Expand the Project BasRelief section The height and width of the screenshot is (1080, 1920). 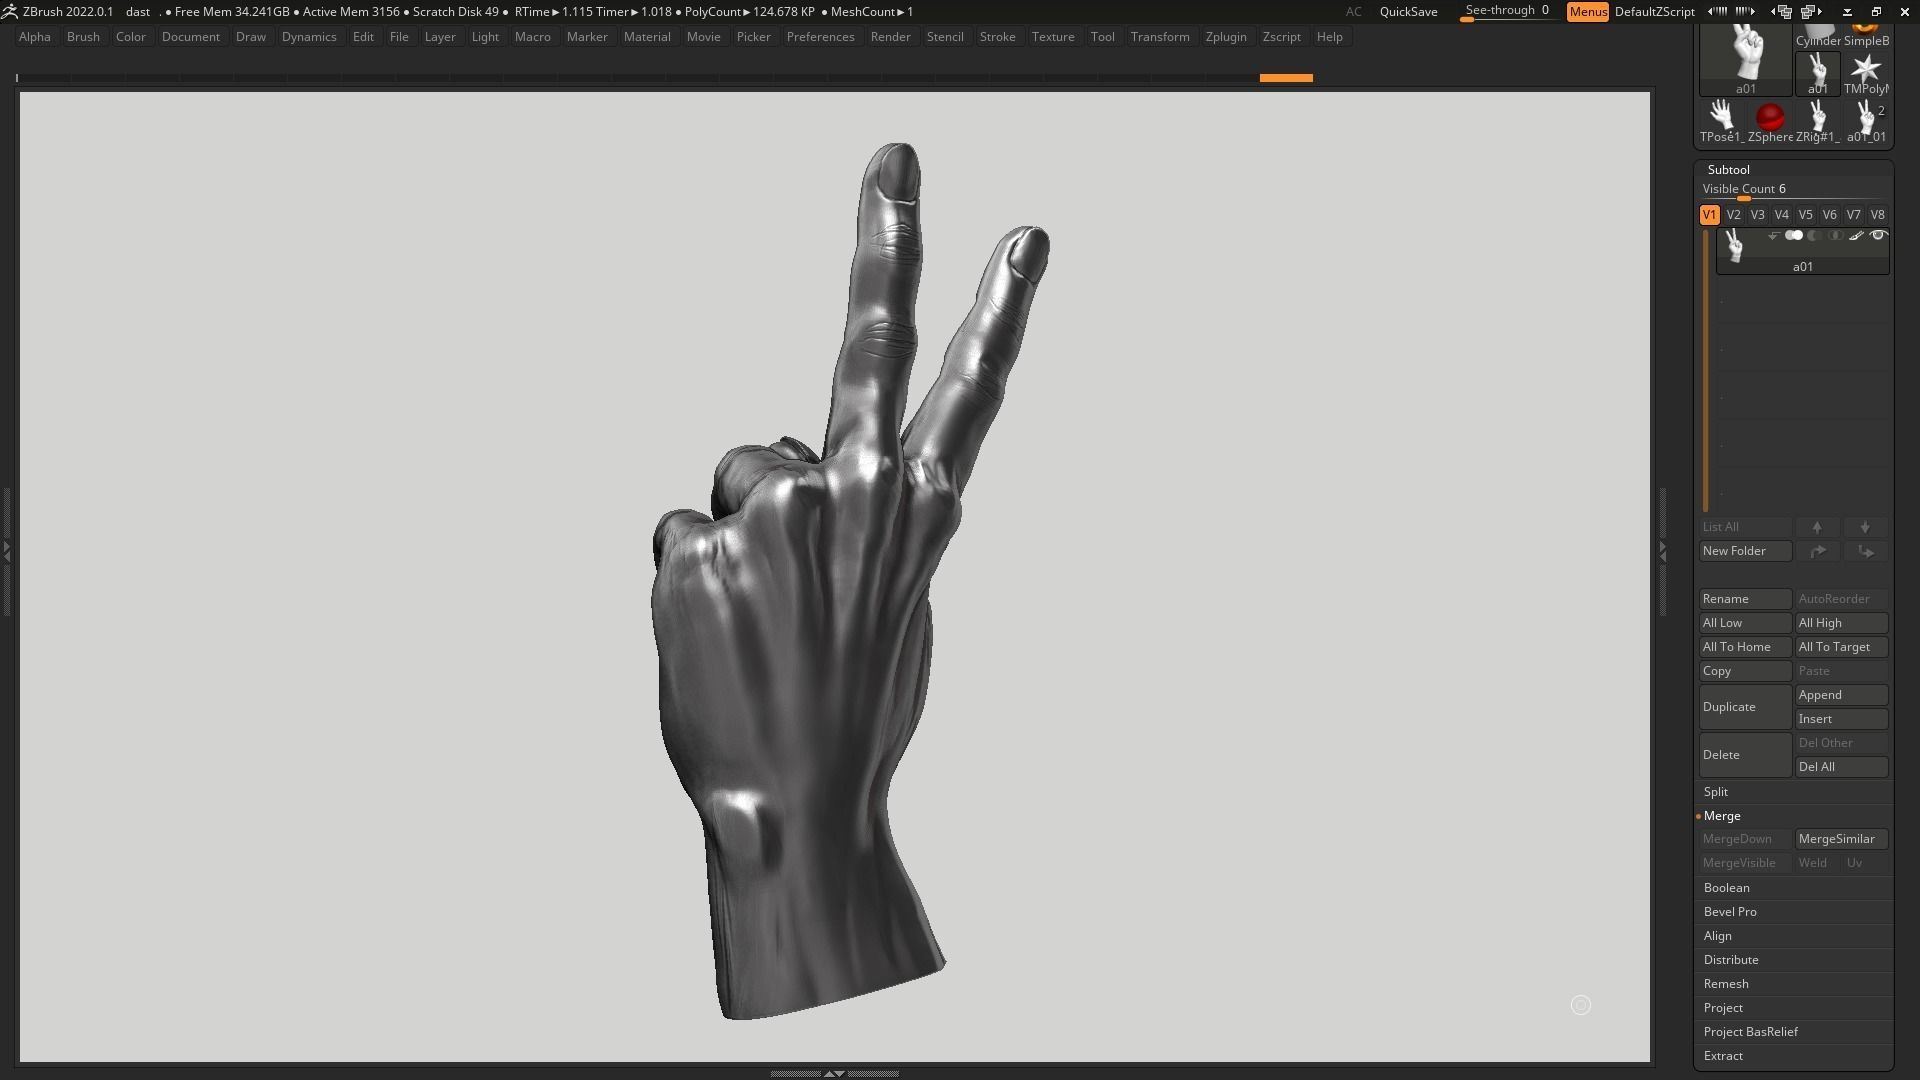(1751, 1032)
